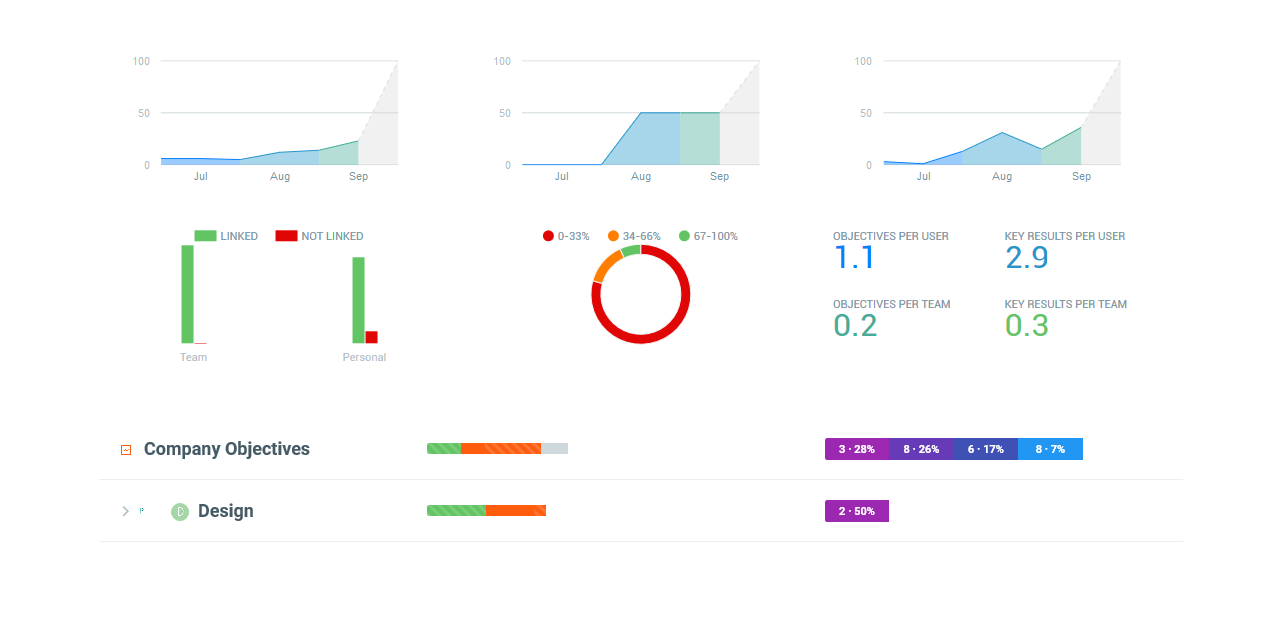Viewport: 1280px width, 642px height.
Task: Click the Objectives Per User value 1.1
Action: (854, 258)
